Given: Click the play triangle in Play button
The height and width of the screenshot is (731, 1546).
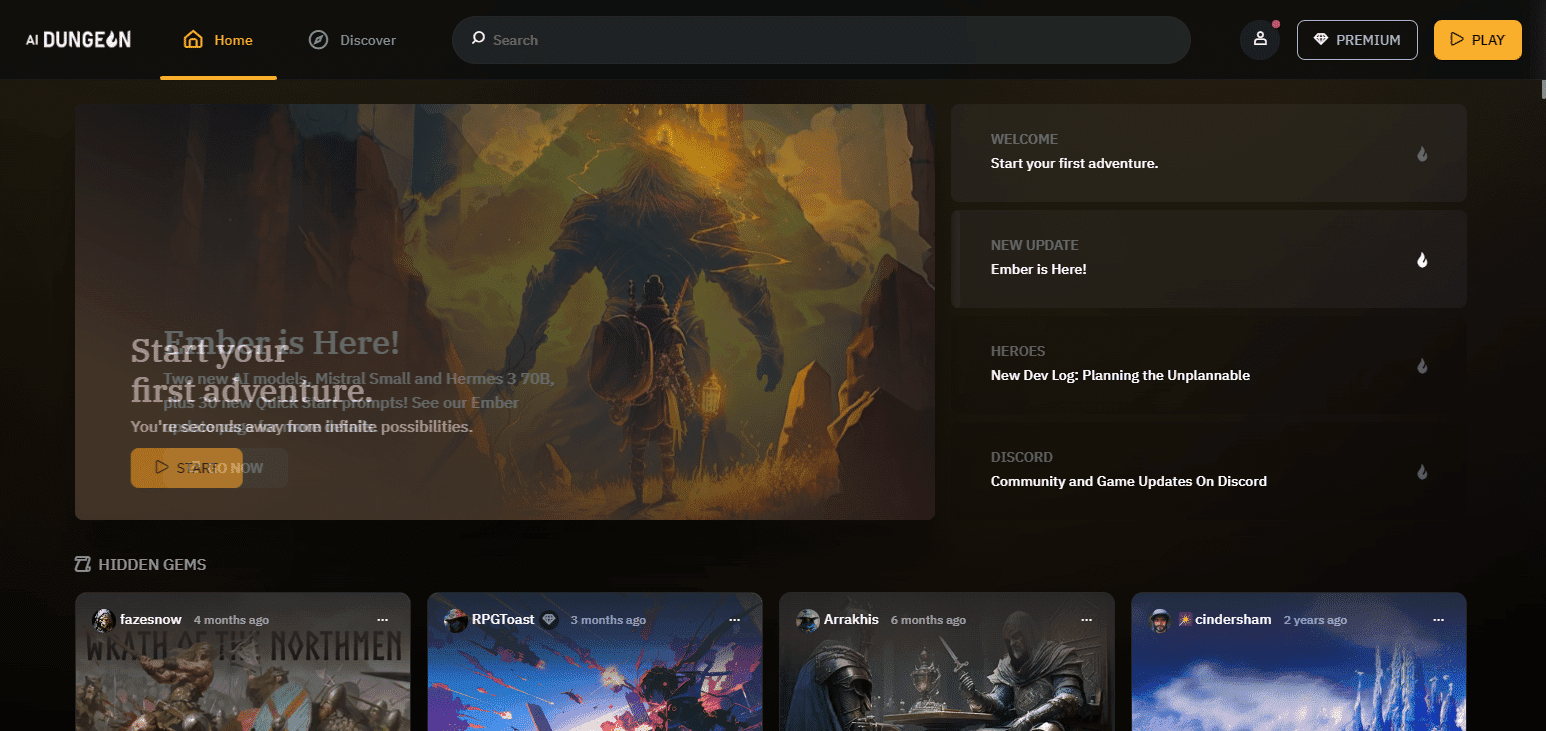Looking at the screenshot, I should 1456,40.
